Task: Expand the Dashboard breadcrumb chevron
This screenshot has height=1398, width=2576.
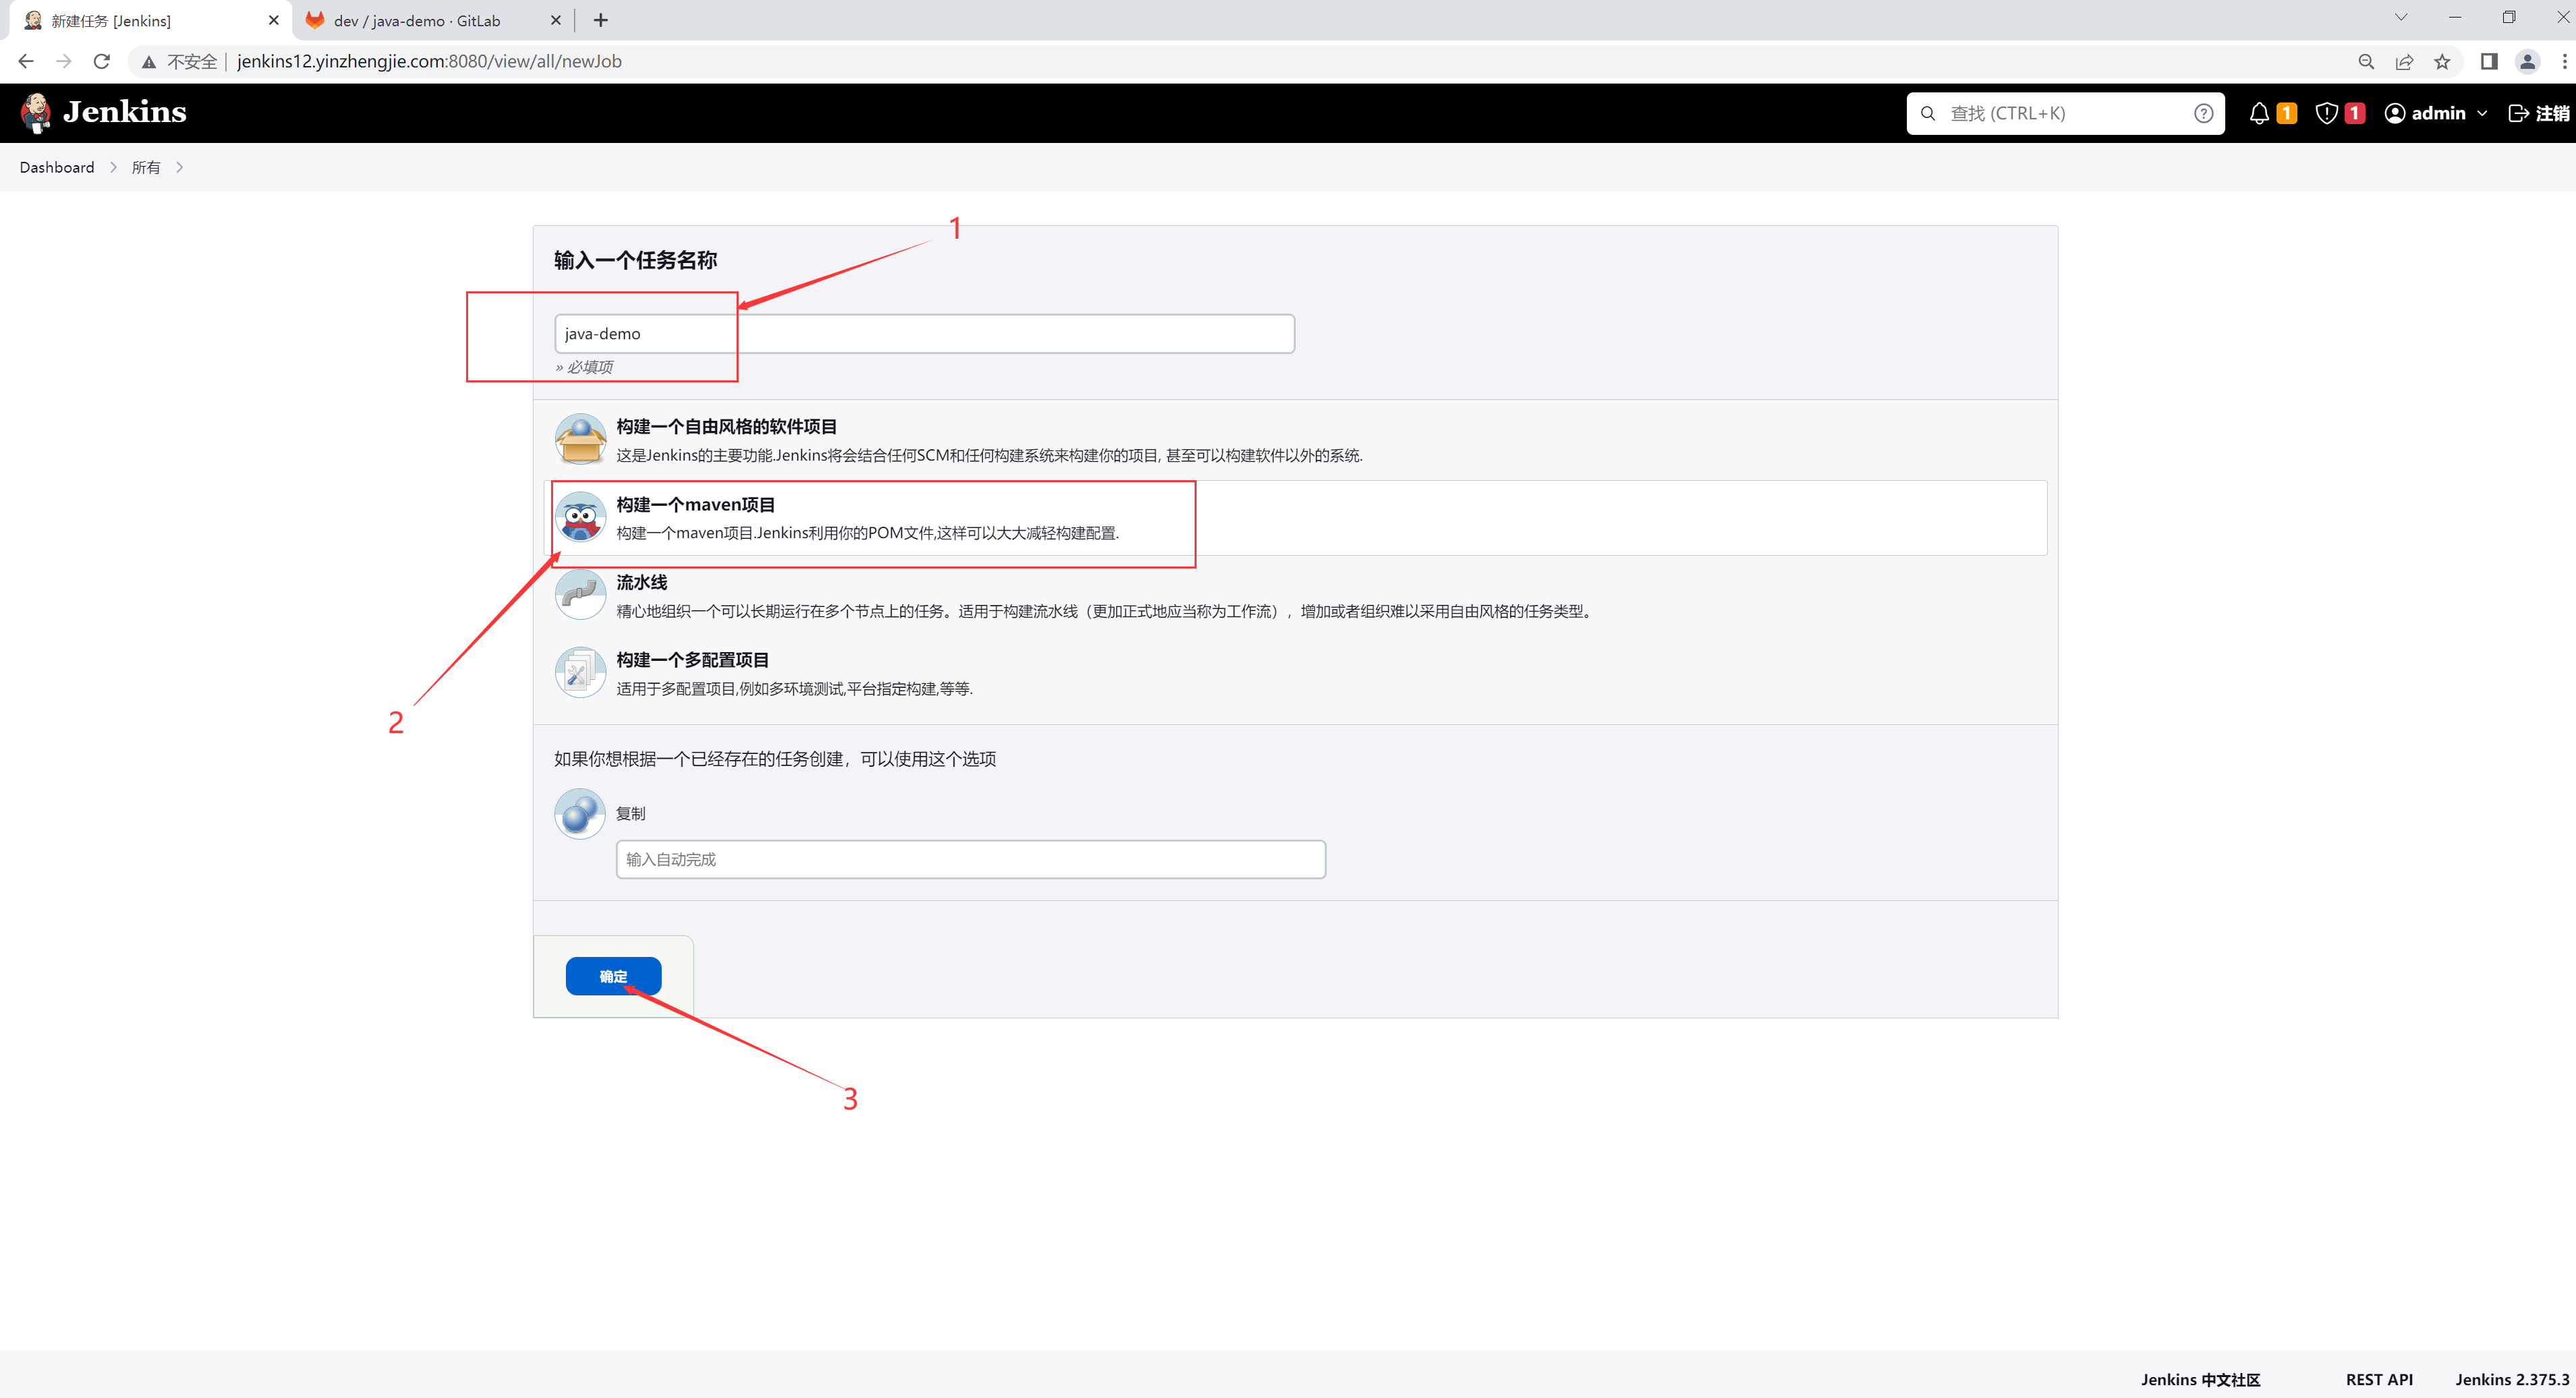Action: point(113,168)
